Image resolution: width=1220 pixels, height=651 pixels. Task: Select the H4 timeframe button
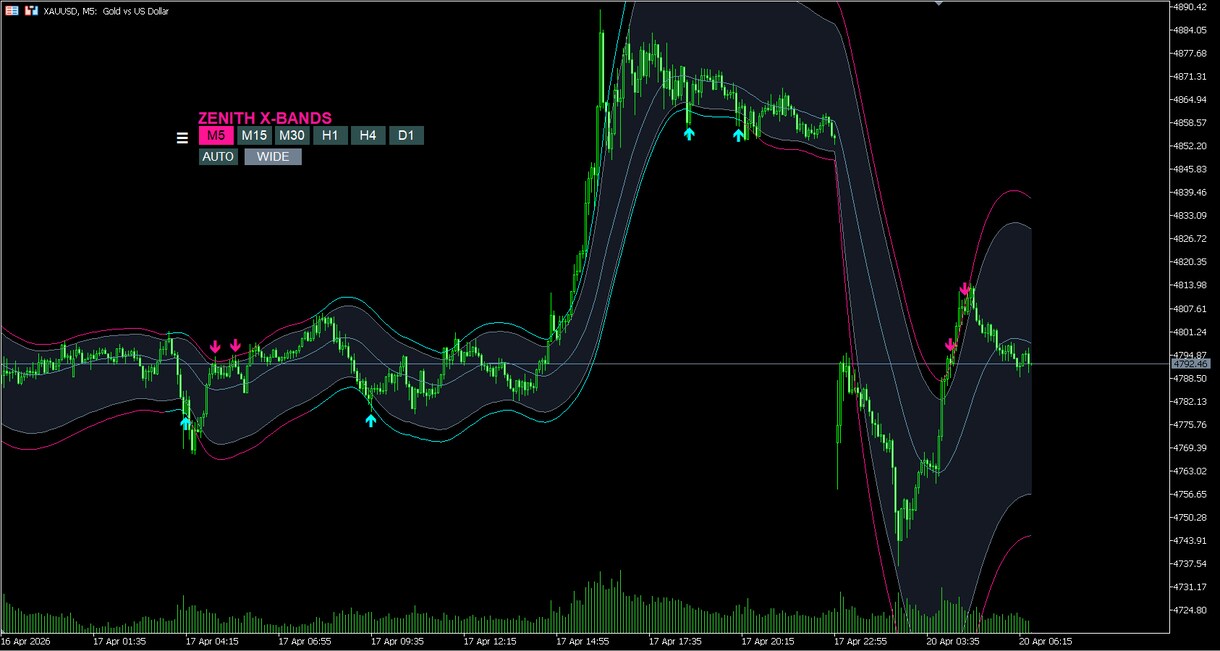tap(368, 136)
